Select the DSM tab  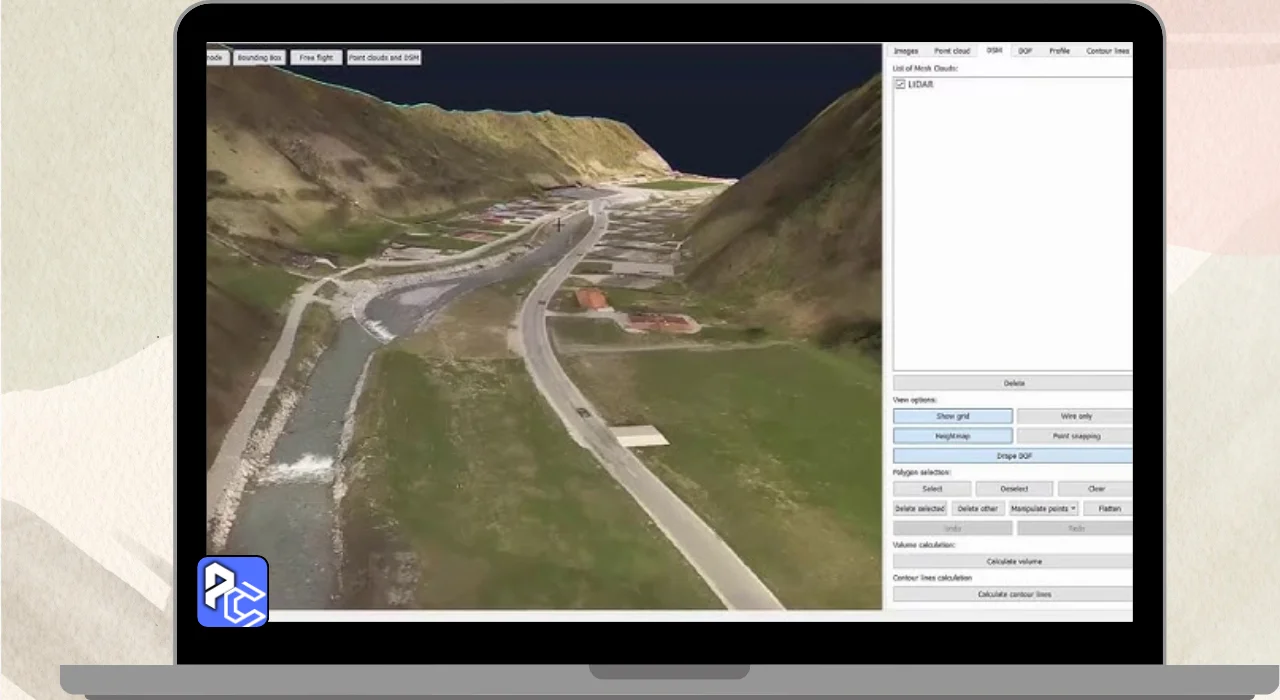click(x=994, y=50)
